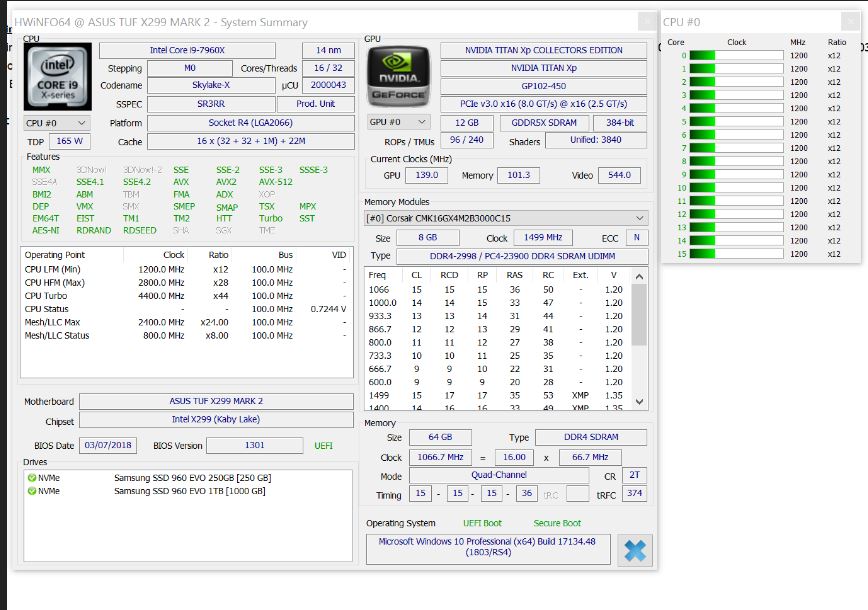Click the core 0 clock bar in CPU #0 window
This screenshot has height=610, width=868.
point(736,55)
